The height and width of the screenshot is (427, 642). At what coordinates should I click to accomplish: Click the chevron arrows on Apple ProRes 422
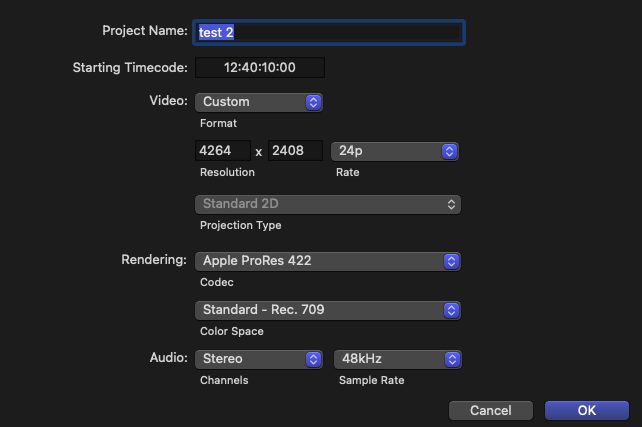click(x=452, y=261)
